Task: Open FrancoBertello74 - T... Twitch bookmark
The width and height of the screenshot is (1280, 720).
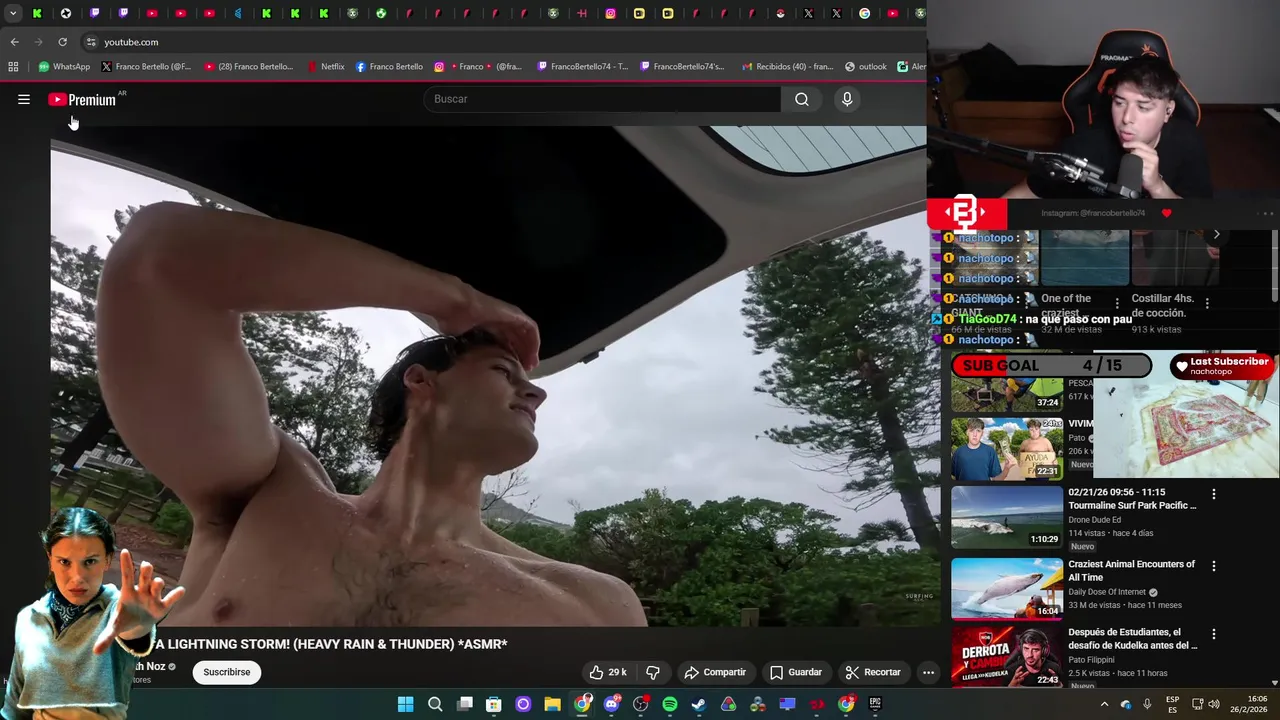Action: pyautogui.click(x=583, y=67)
